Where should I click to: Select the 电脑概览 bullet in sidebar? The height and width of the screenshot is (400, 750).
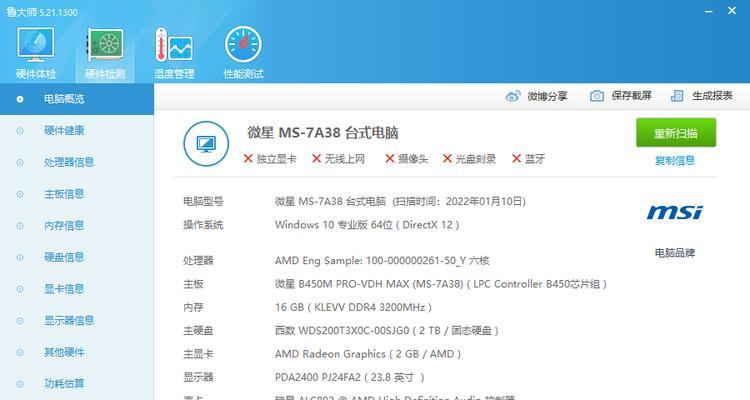click(20, 99)
